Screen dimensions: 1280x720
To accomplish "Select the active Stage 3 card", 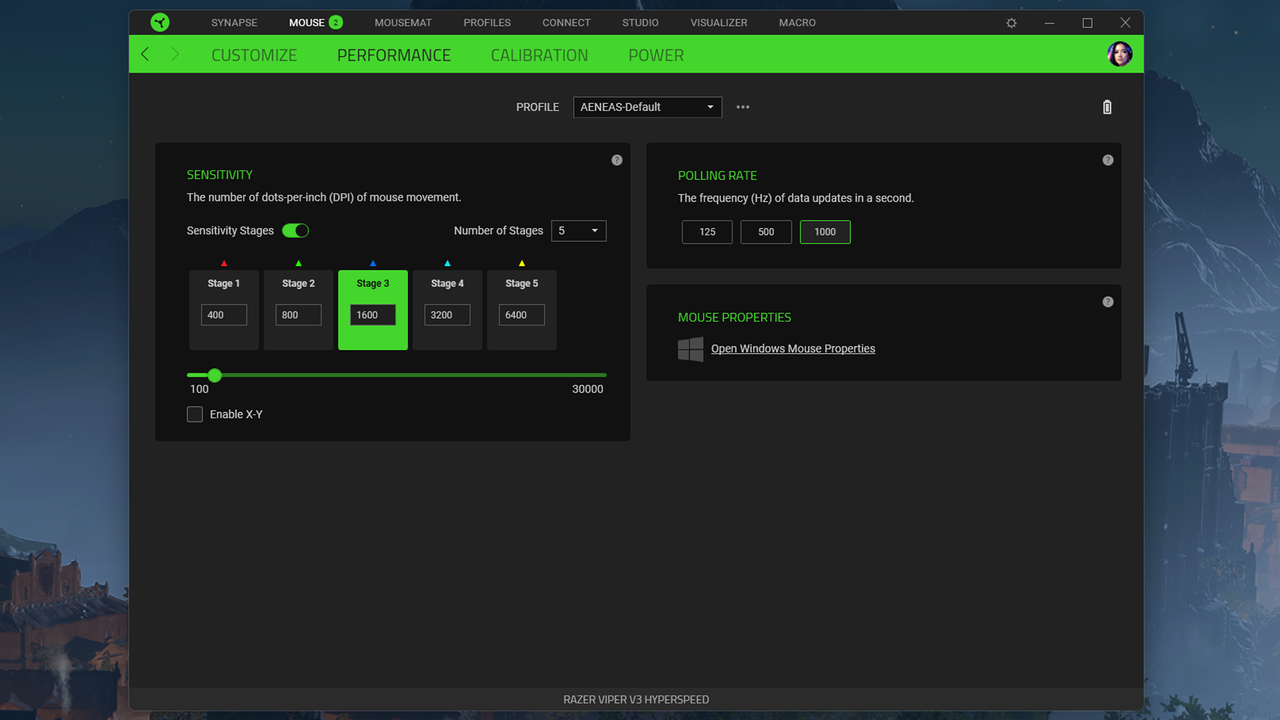I will click(x=373, y=310).
